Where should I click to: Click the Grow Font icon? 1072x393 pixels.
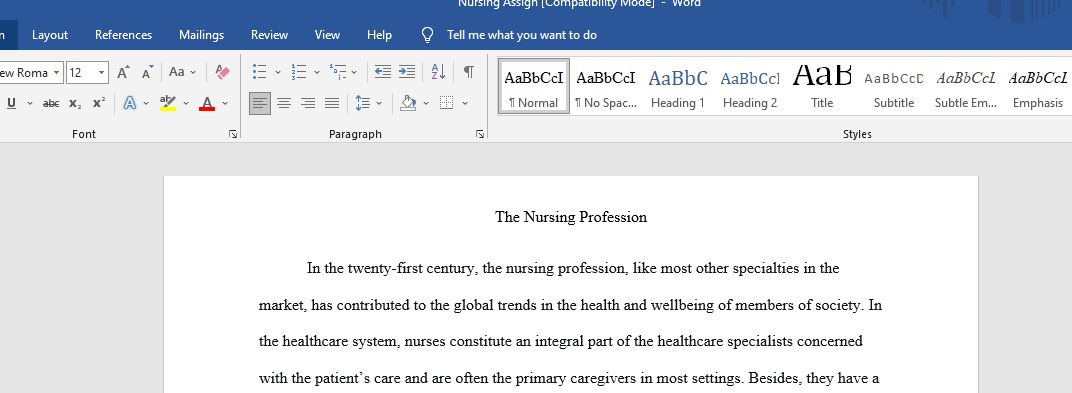pos(123,72)
